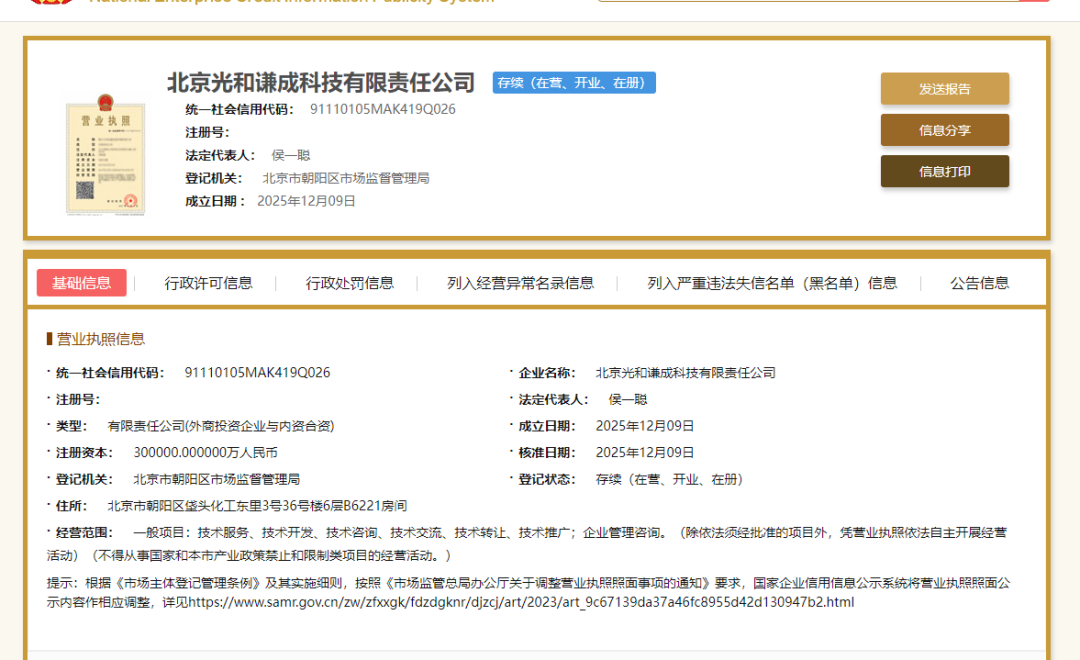This screenshot has height=660, width=1080.
Task: Click the header establishment date 2025年12月09日
Action: [x=306, y=201]
